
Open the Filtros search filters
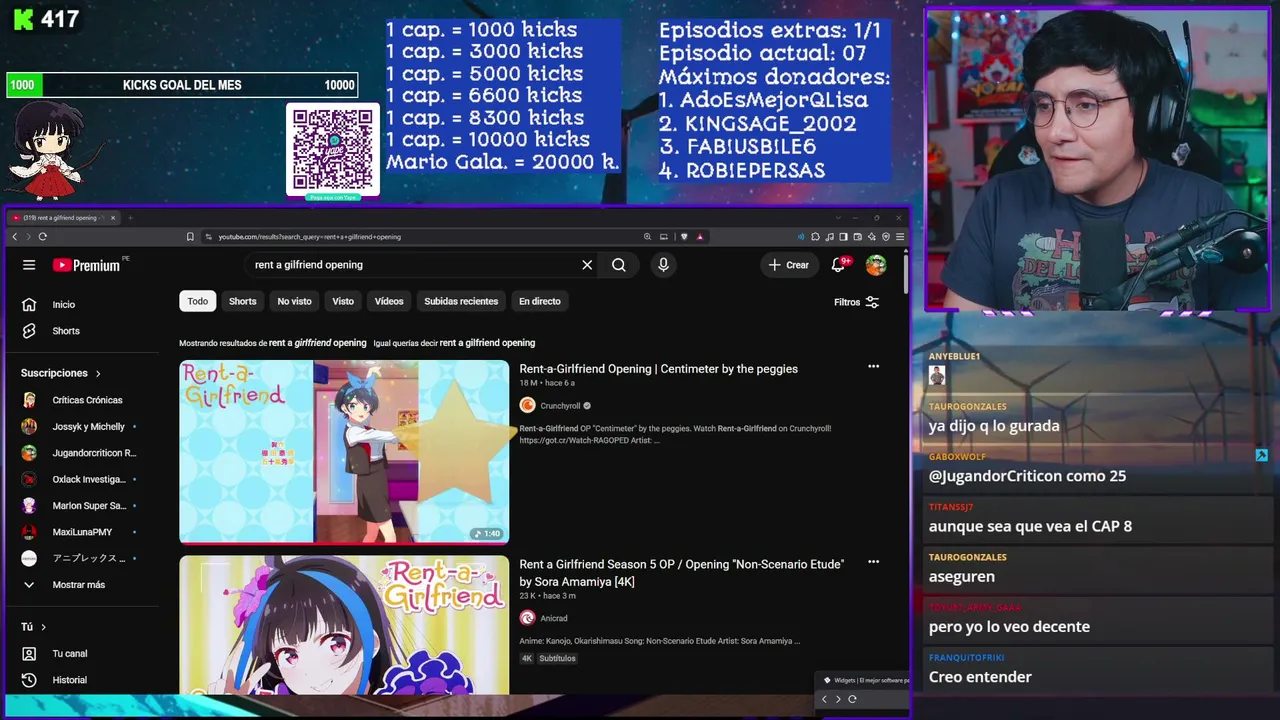click(x=857, y=302)
